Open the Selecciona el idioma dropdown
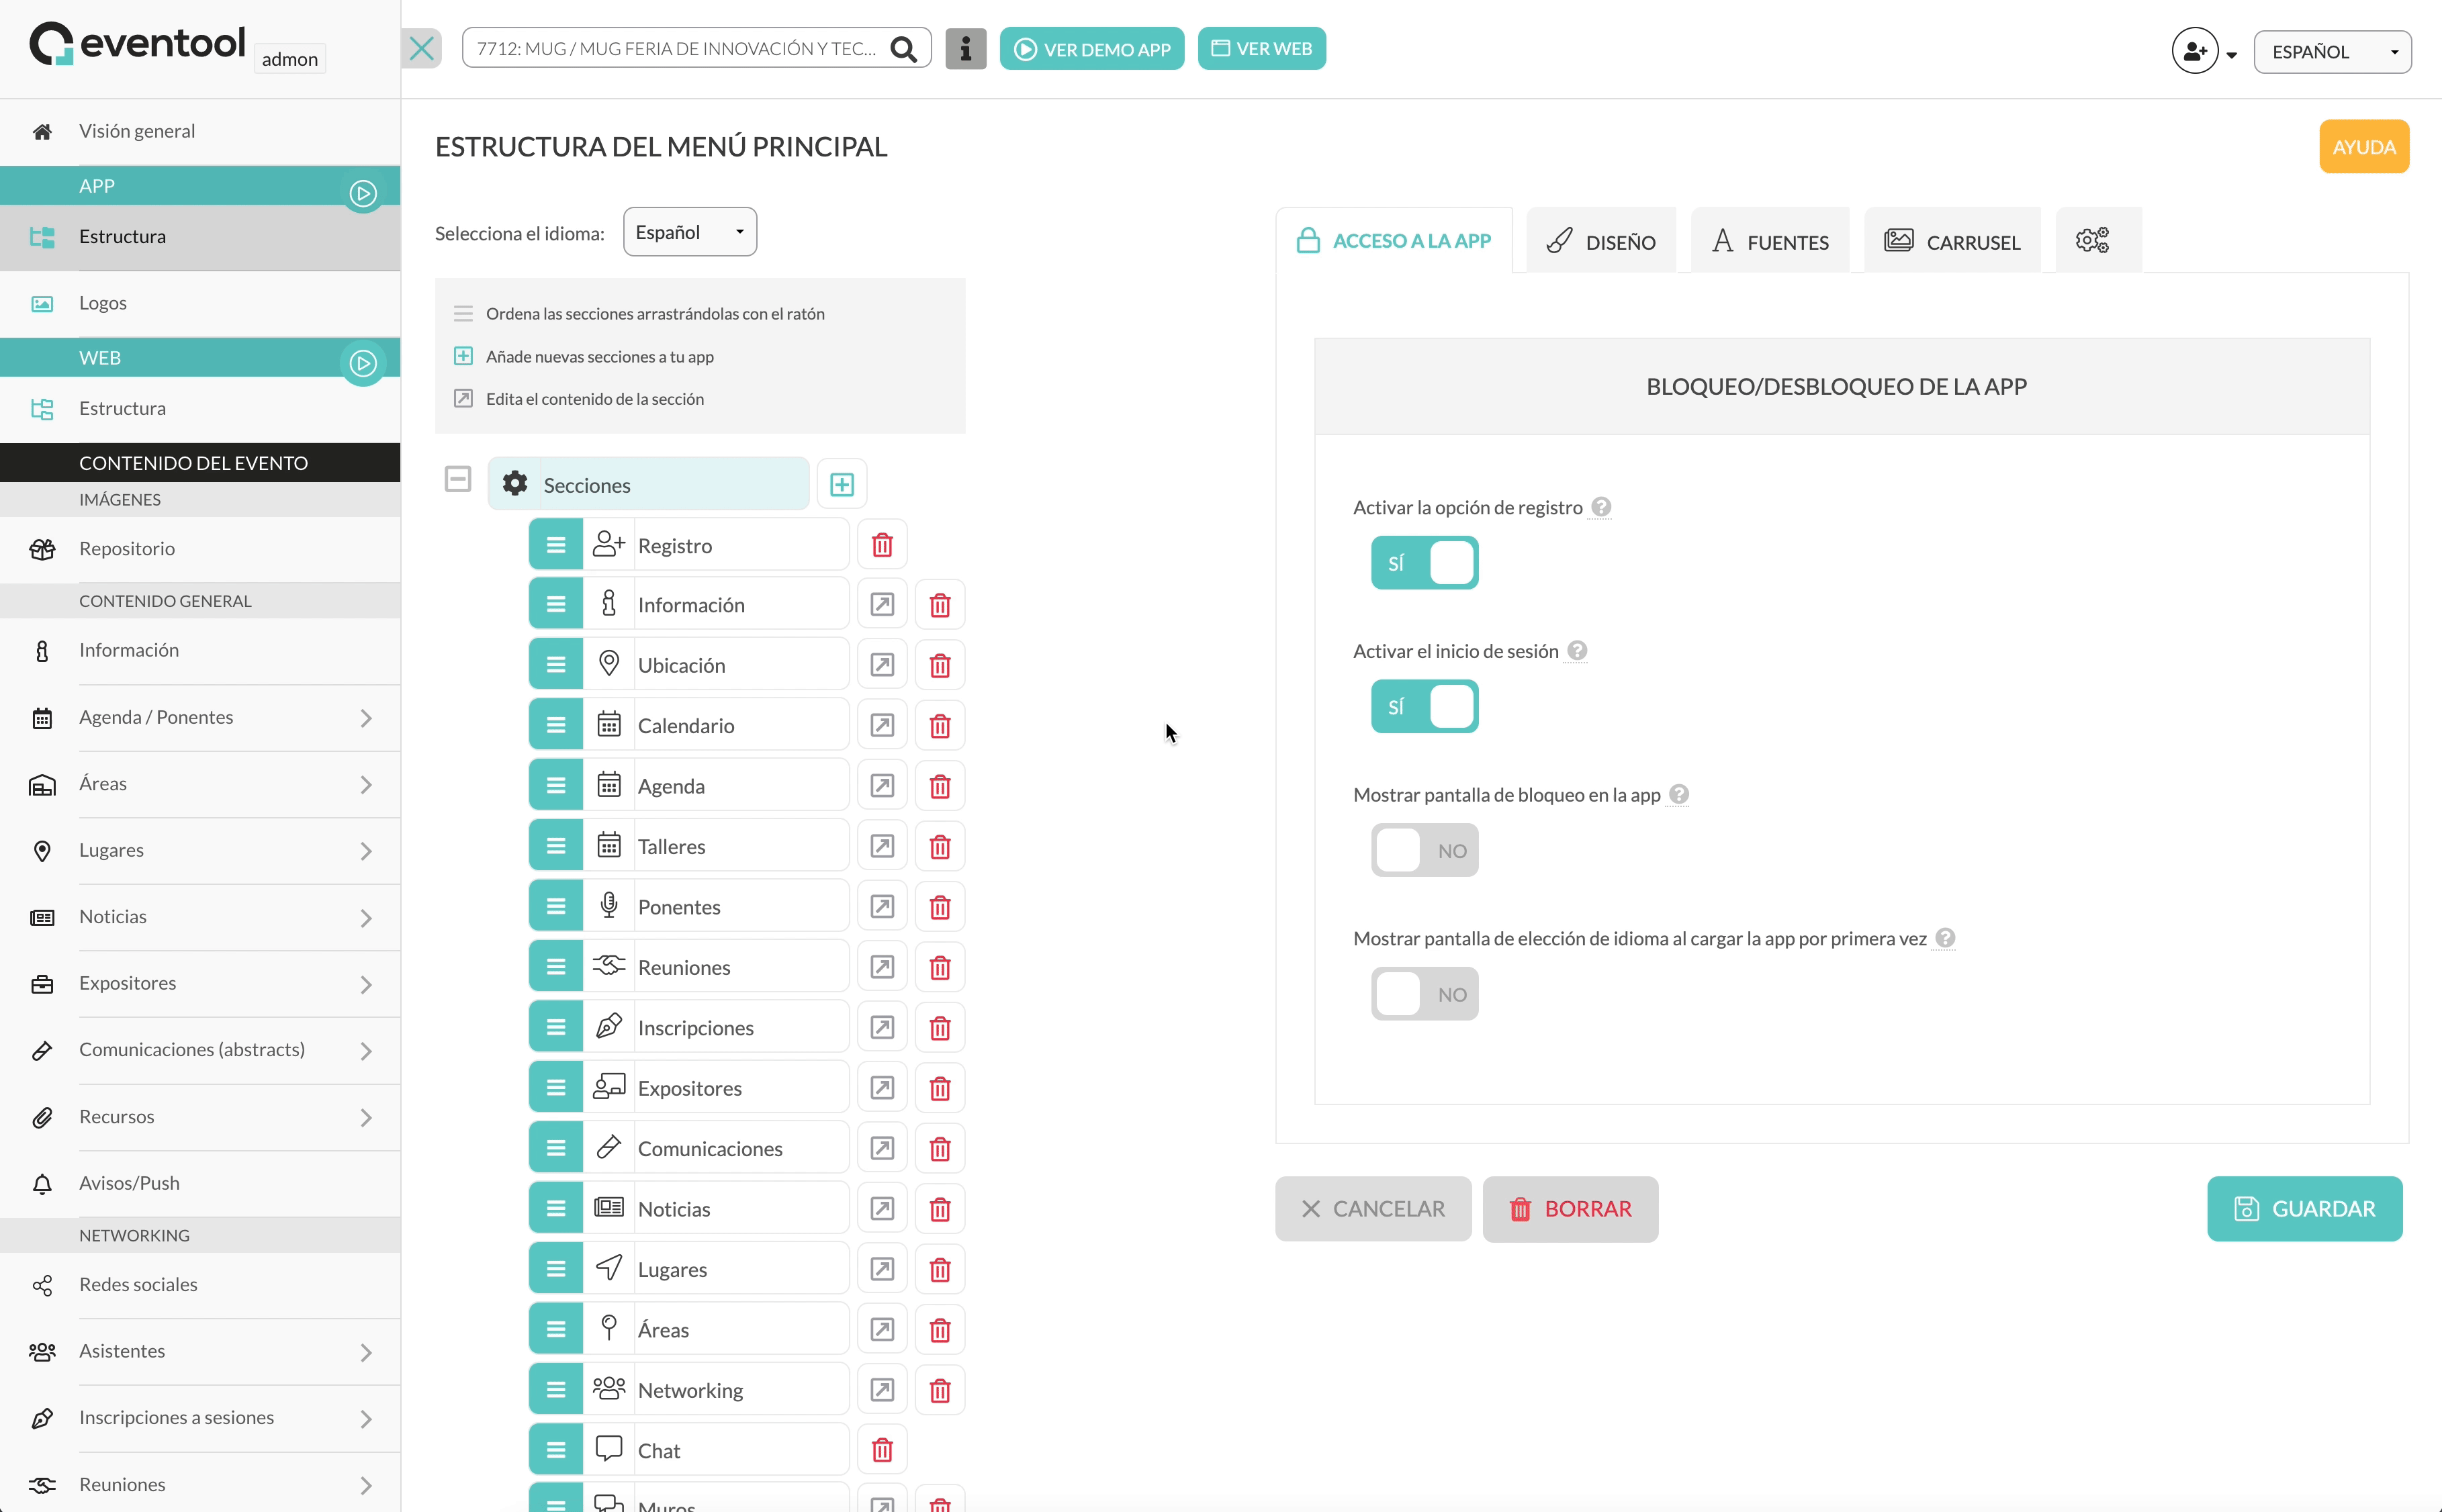This screenshot has width=2442, height=1512. tap(689, 232)
